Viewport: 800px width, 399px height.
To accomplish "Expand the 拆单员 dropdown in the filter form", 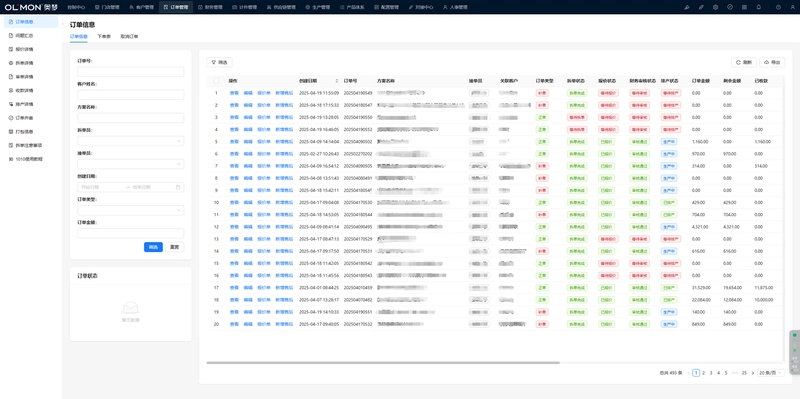I will (x=131, y=141).
